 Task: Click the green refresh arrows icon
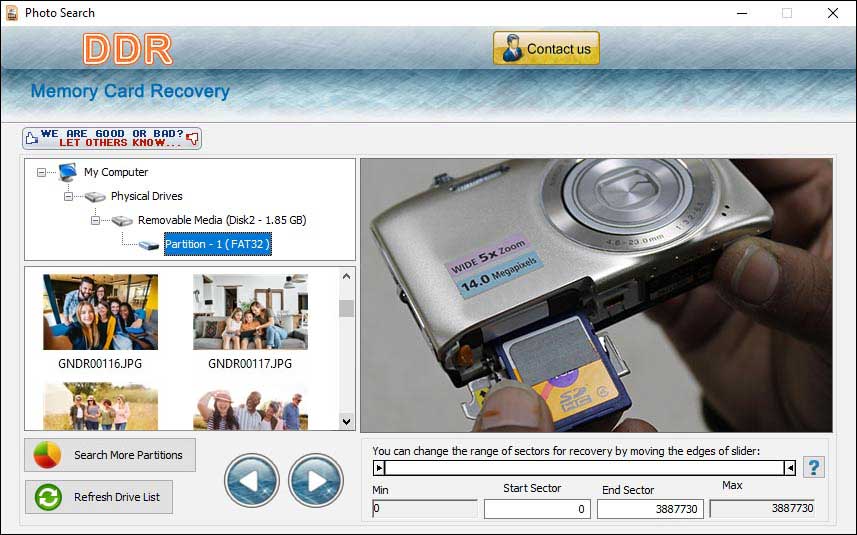[48, 497]
